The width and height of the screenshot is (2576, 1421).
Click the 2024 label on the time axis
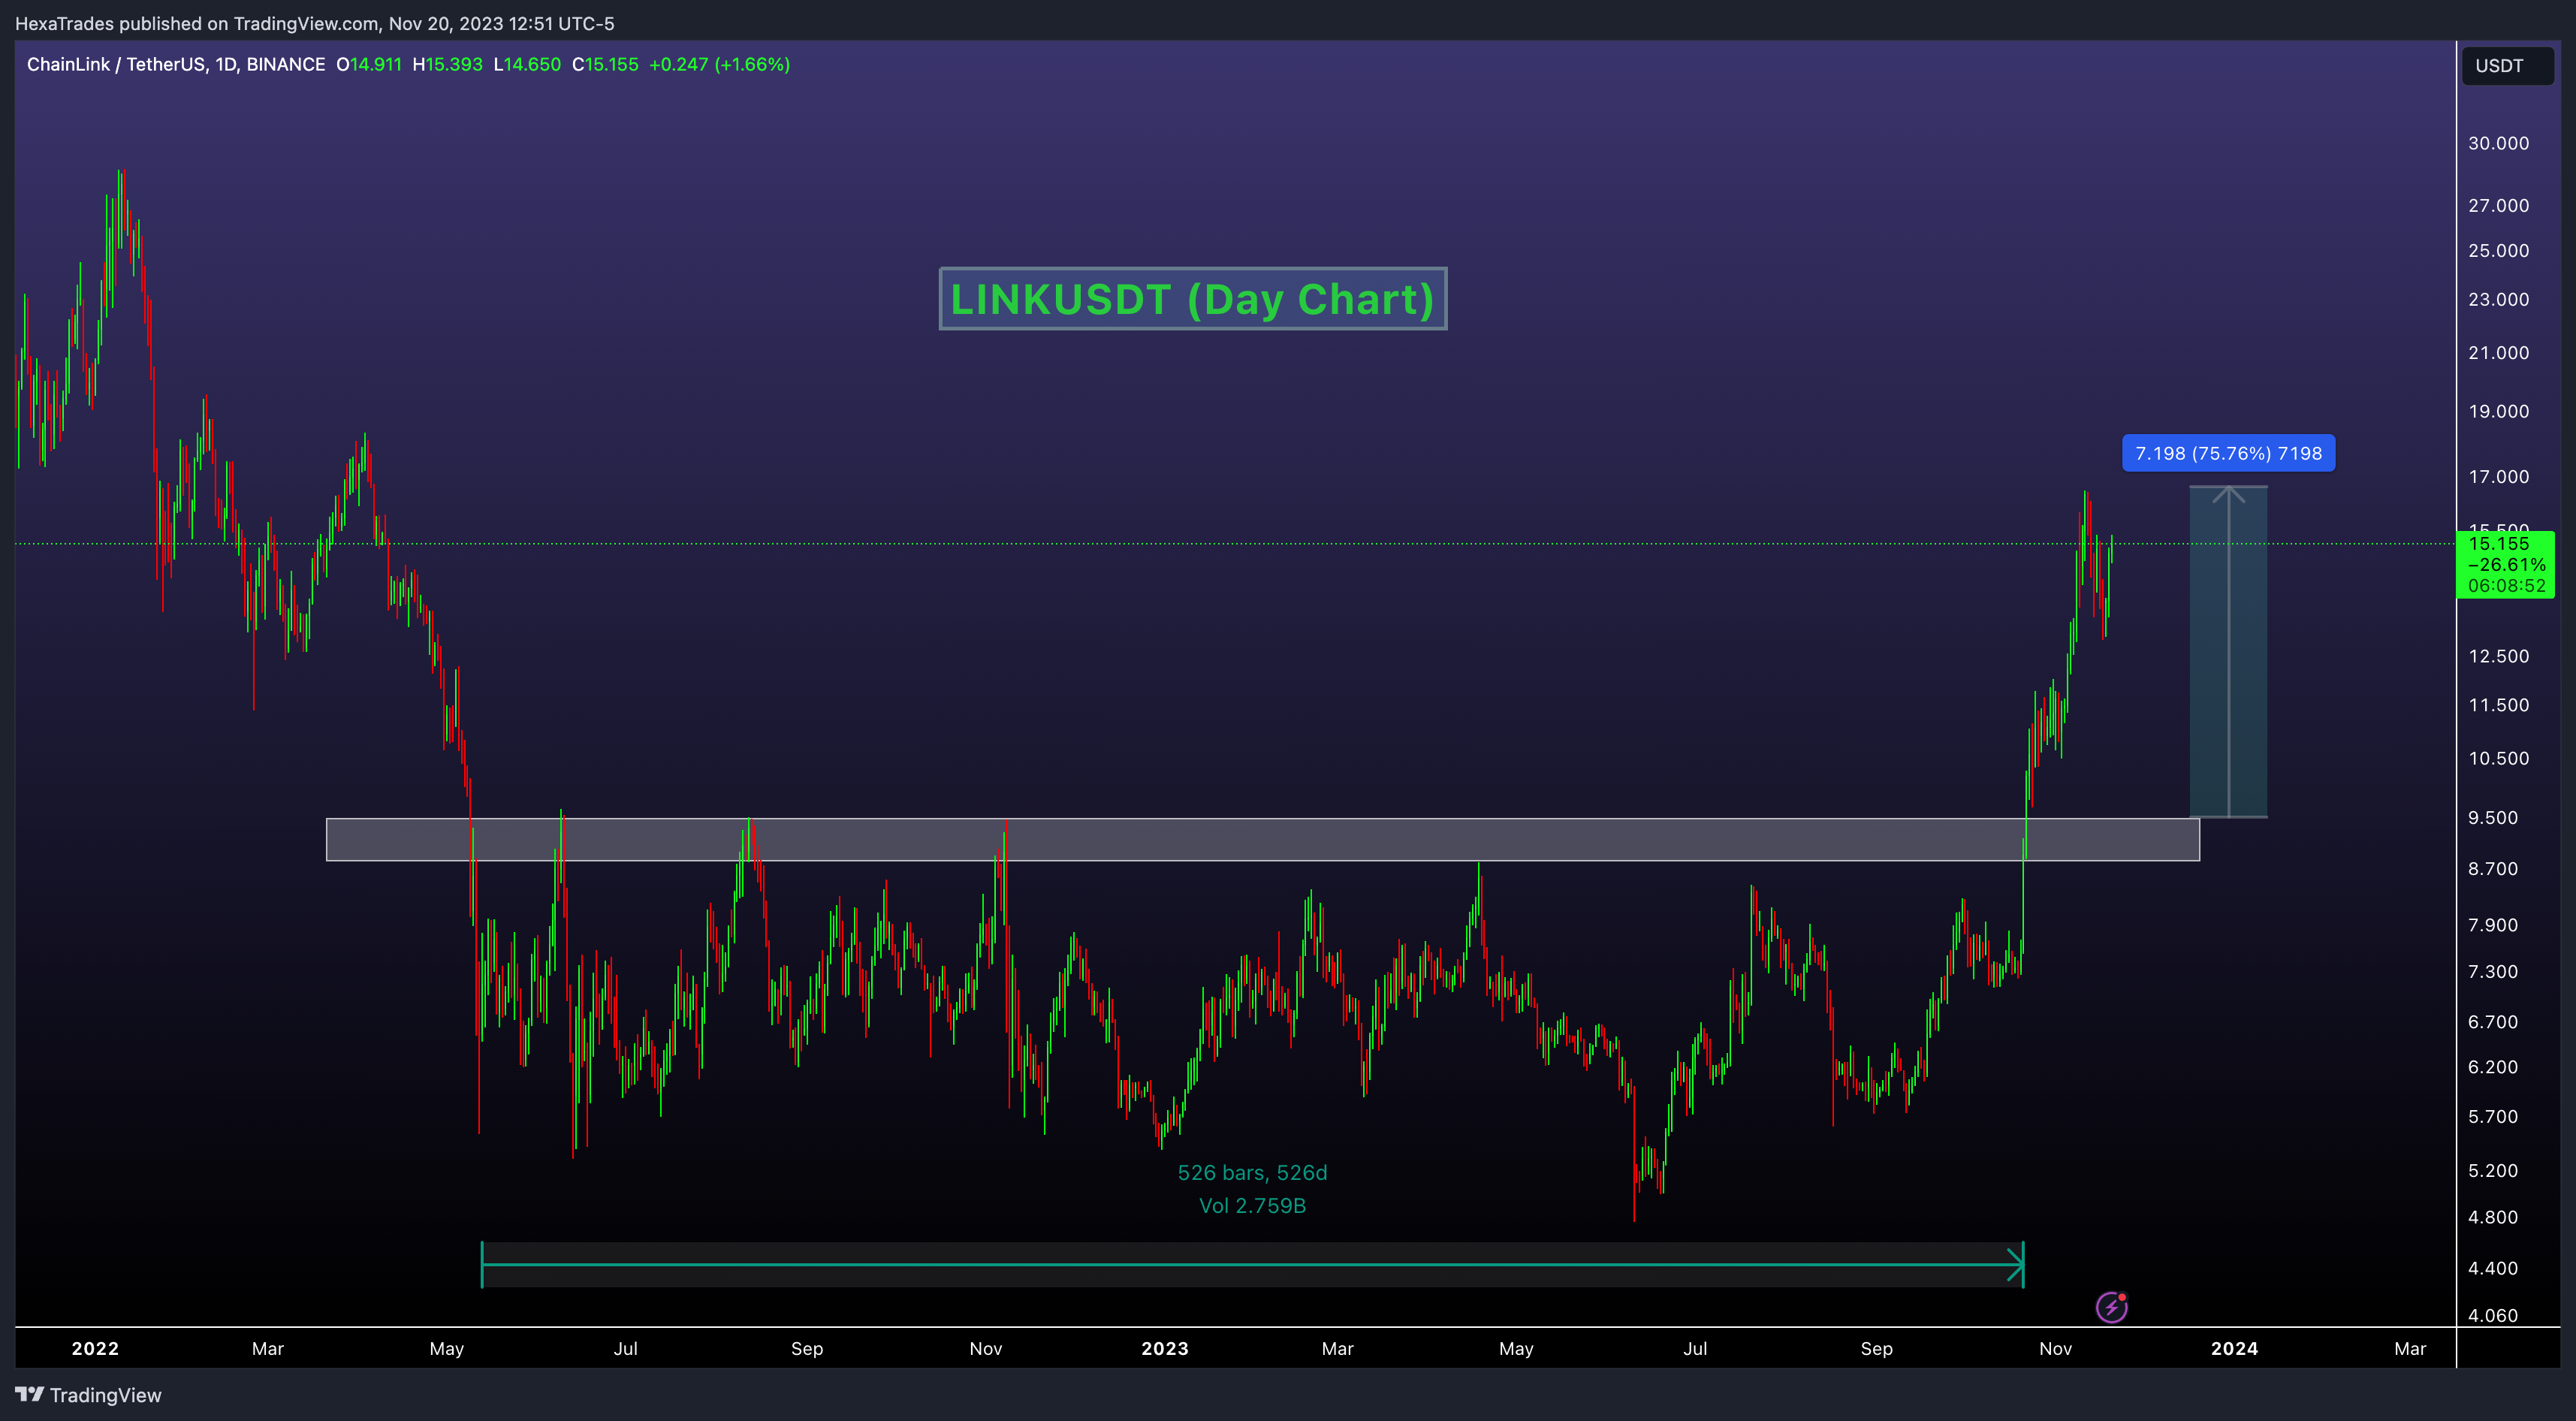[2234, 1348]
